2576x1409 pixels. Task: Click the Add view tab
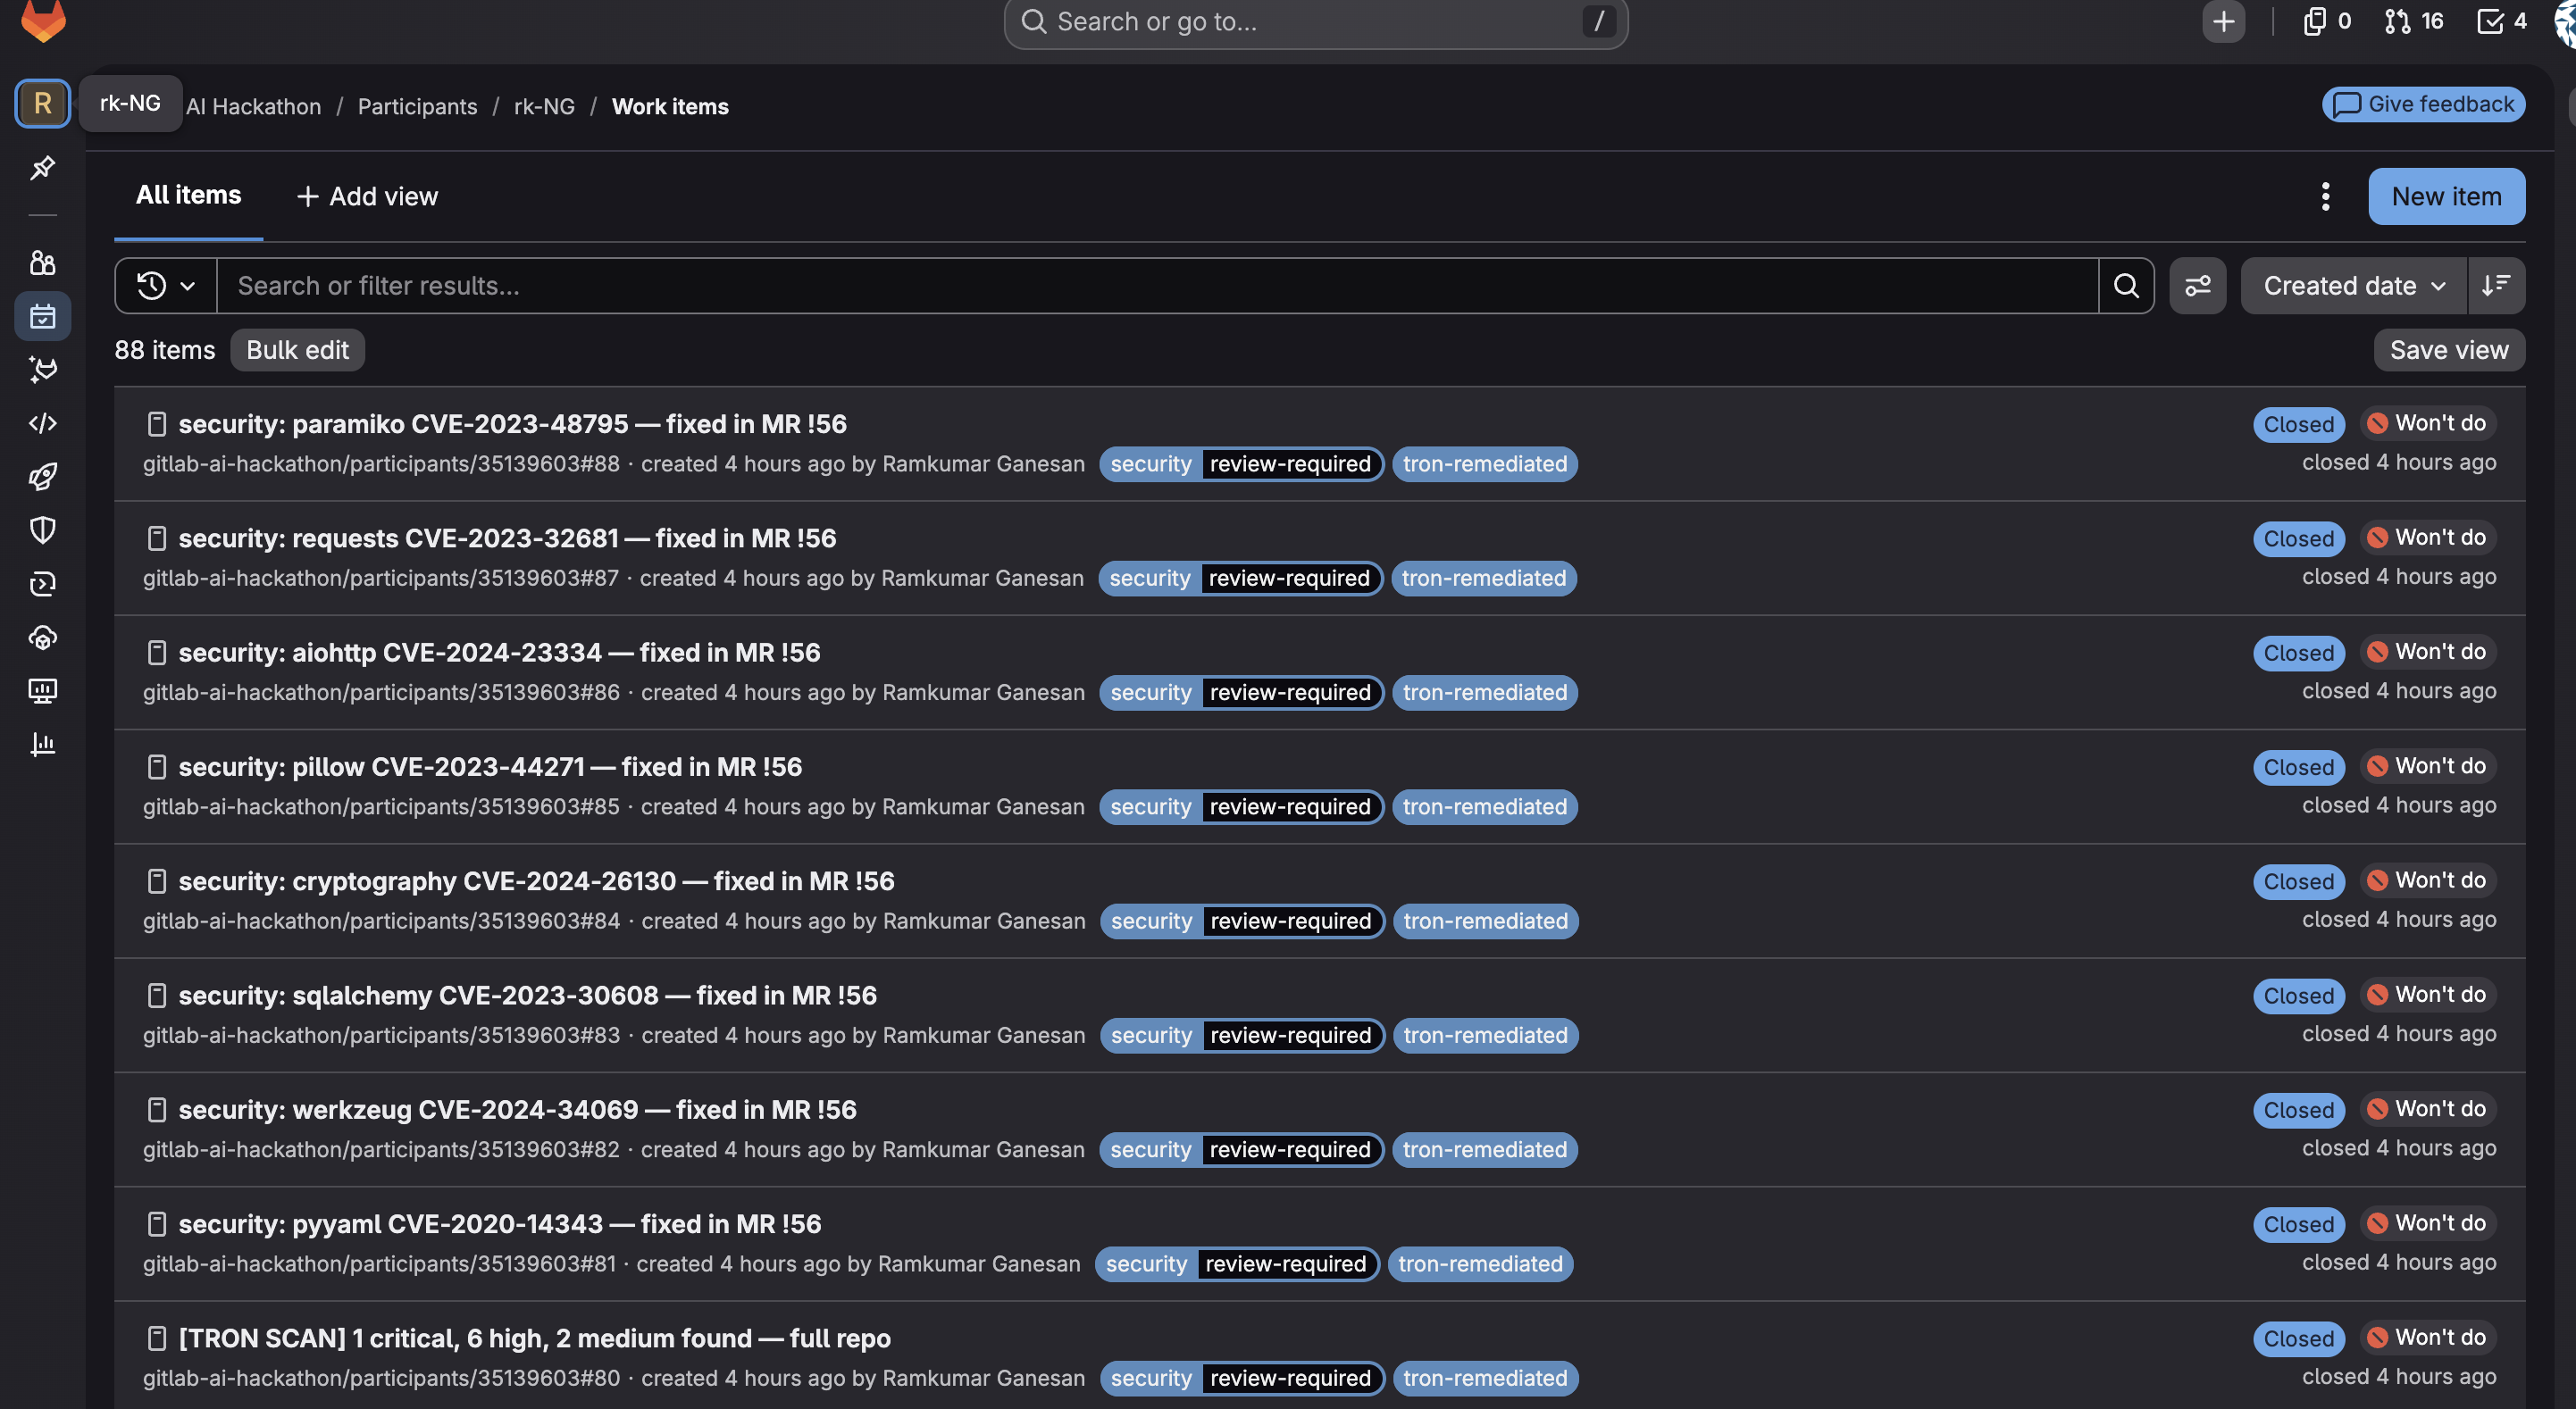click(367, 196)
